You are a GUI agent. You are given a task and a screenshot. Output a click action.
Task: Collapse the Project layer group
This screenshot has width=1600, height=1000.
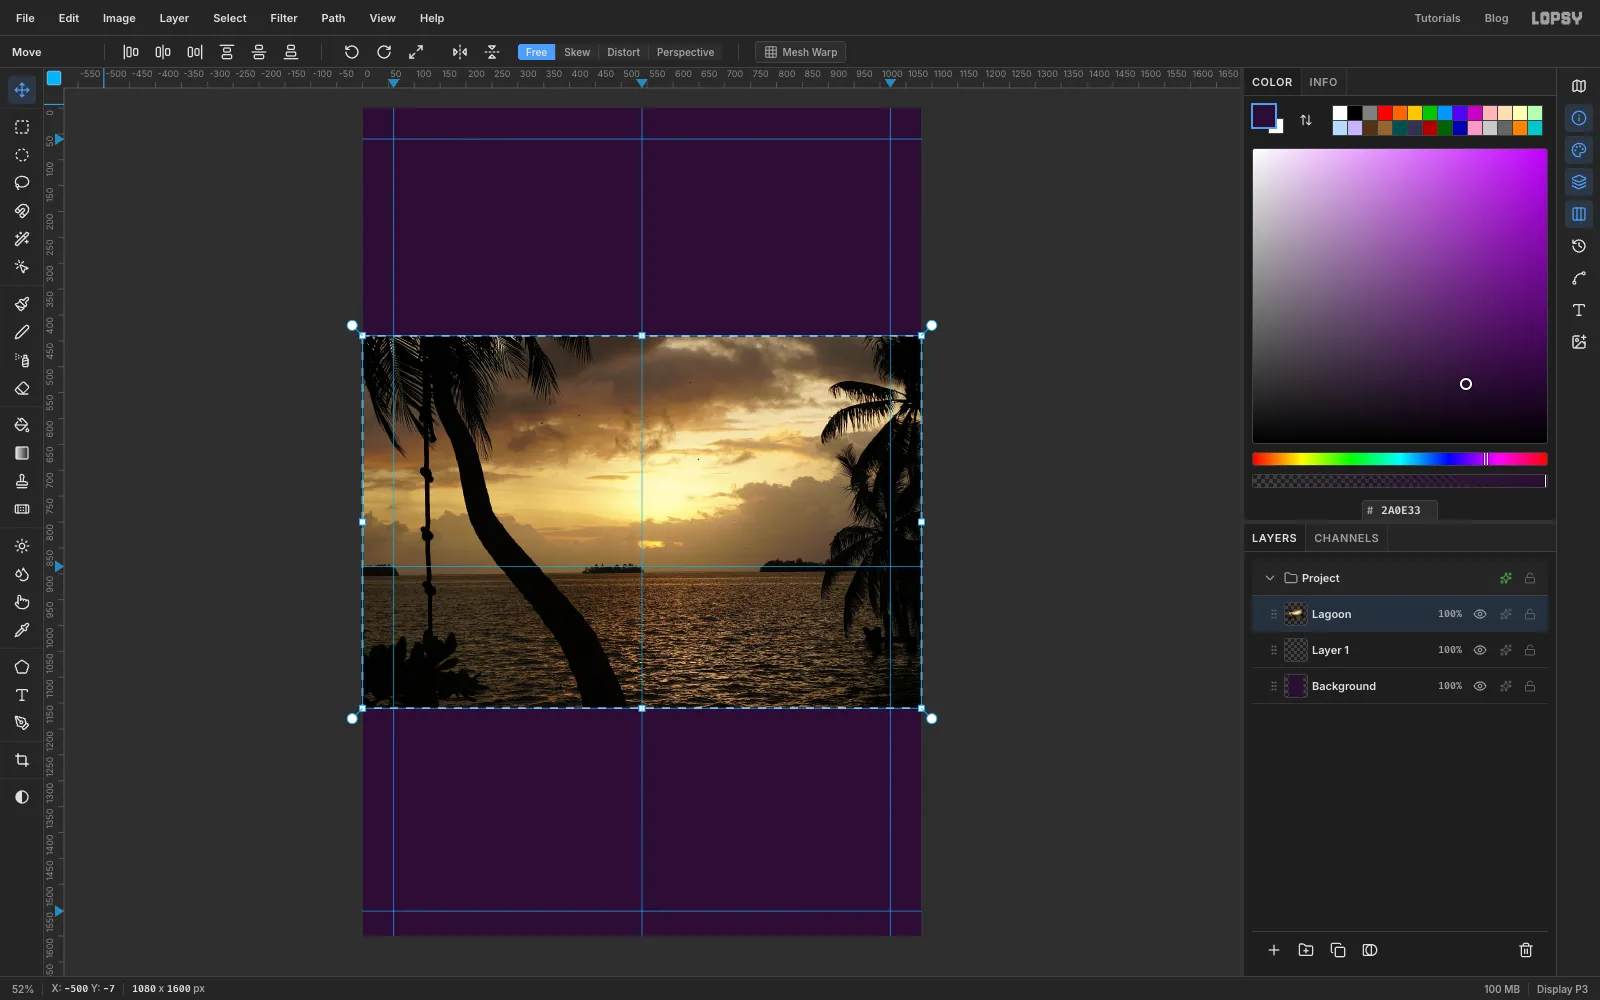pos(1270,578)
